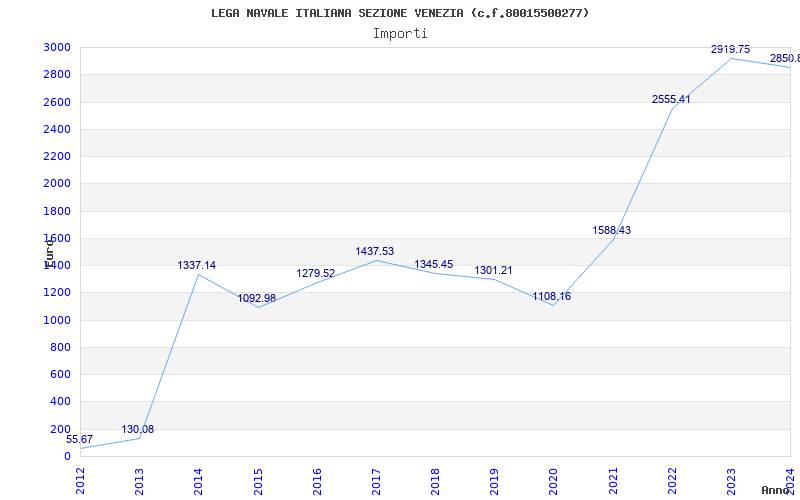Image resolution: width=800 pixels, height=500 pixels.
Task: Click y-axis tick label 0
Action: coord(67,456)
